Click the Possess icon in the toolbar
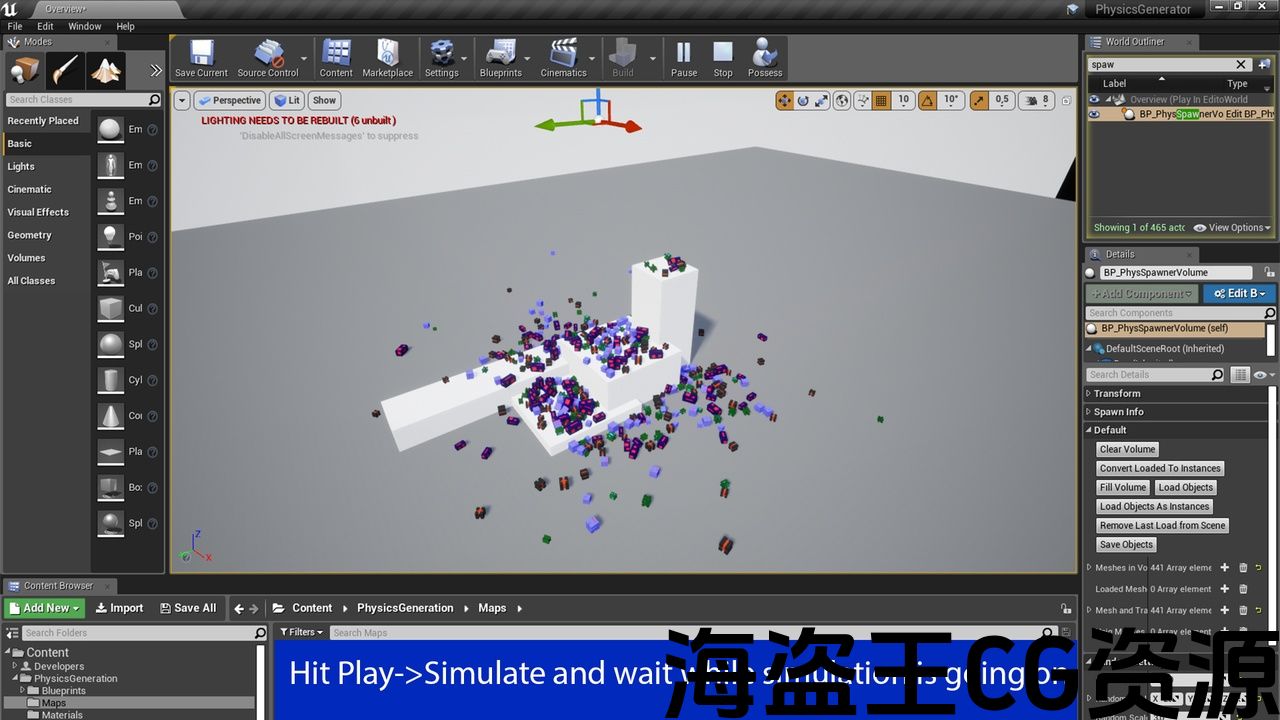The height and width of the screenshot is (720, 1280). pyautogui.click(x=765, y=59)
